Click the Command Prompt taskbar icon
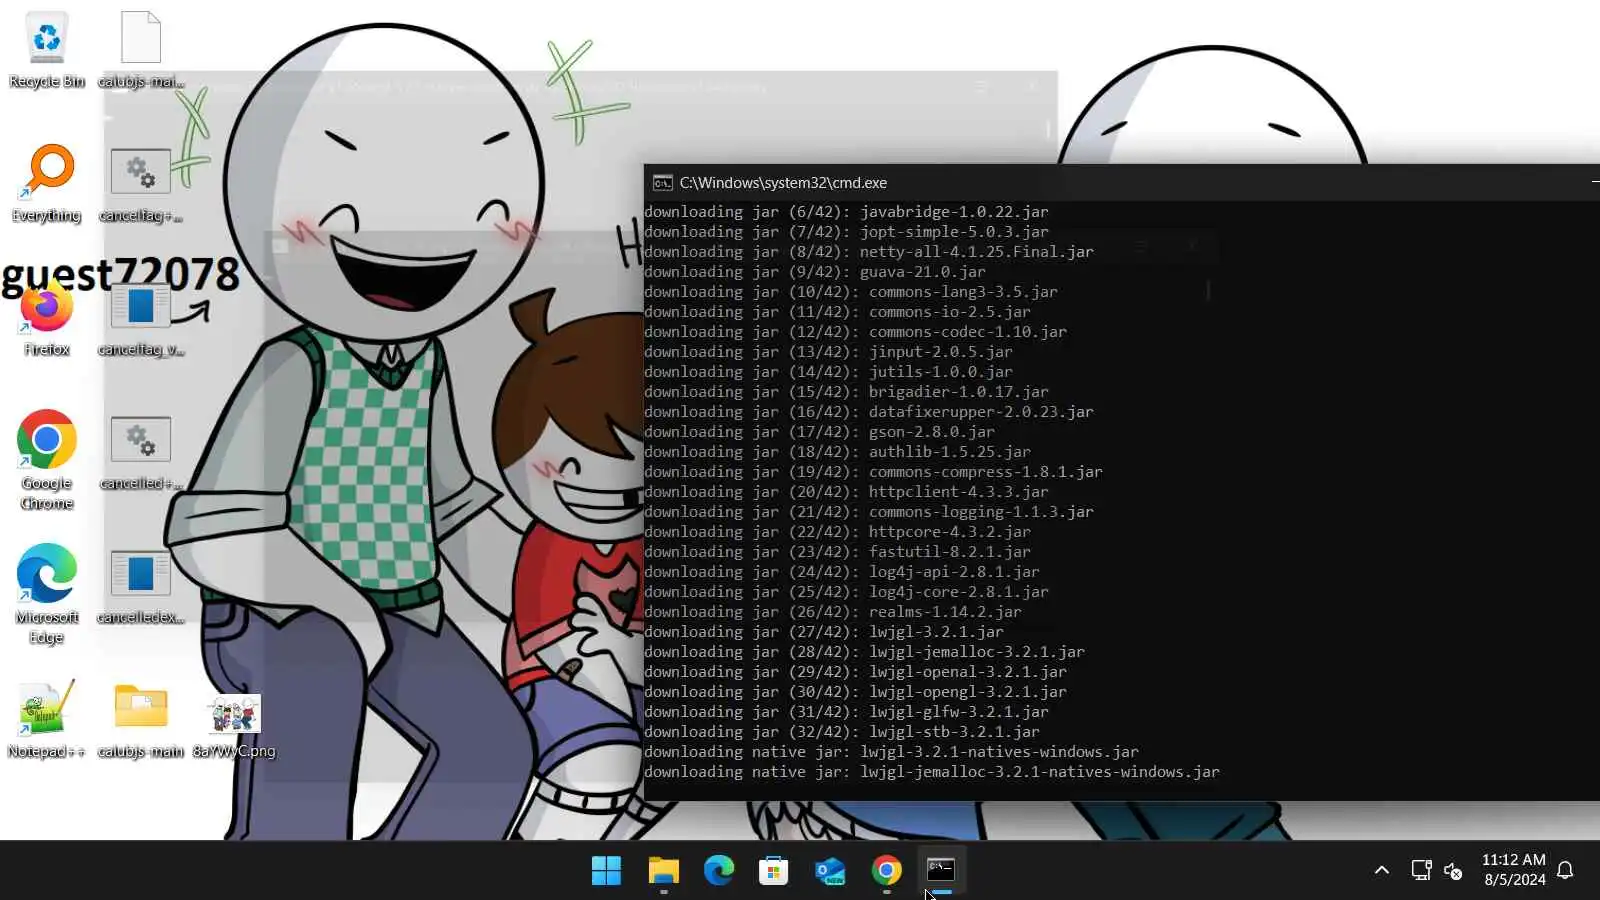1600x900 pixels. point(941,871)
